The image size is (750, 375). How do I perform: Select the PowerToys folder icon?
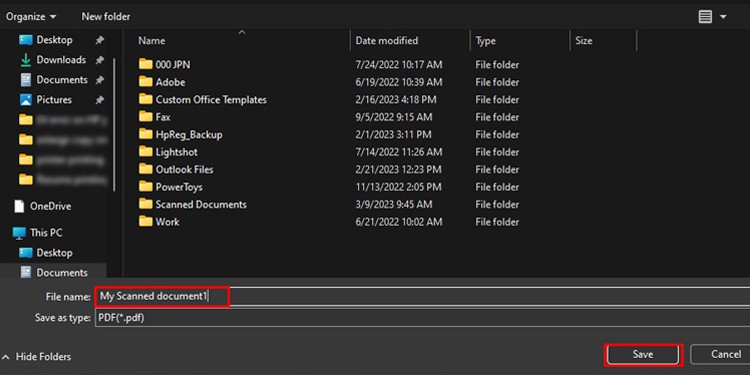point(145,187)
